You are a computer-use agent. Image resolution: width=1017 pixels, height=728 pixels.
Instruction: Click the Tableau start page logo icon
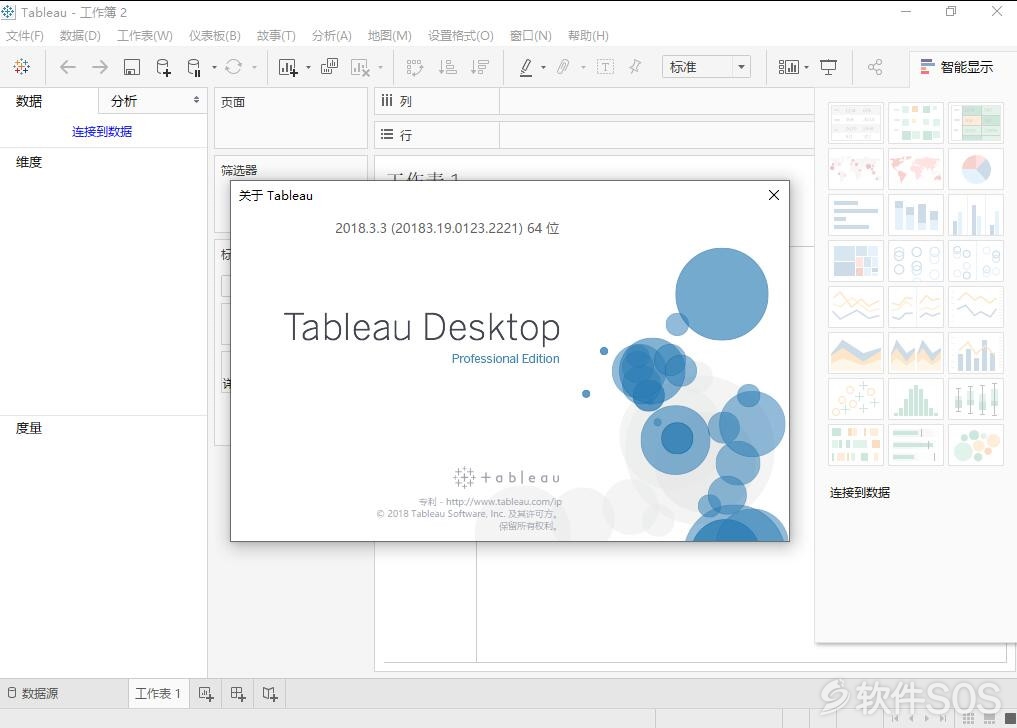tap(21, 66)
